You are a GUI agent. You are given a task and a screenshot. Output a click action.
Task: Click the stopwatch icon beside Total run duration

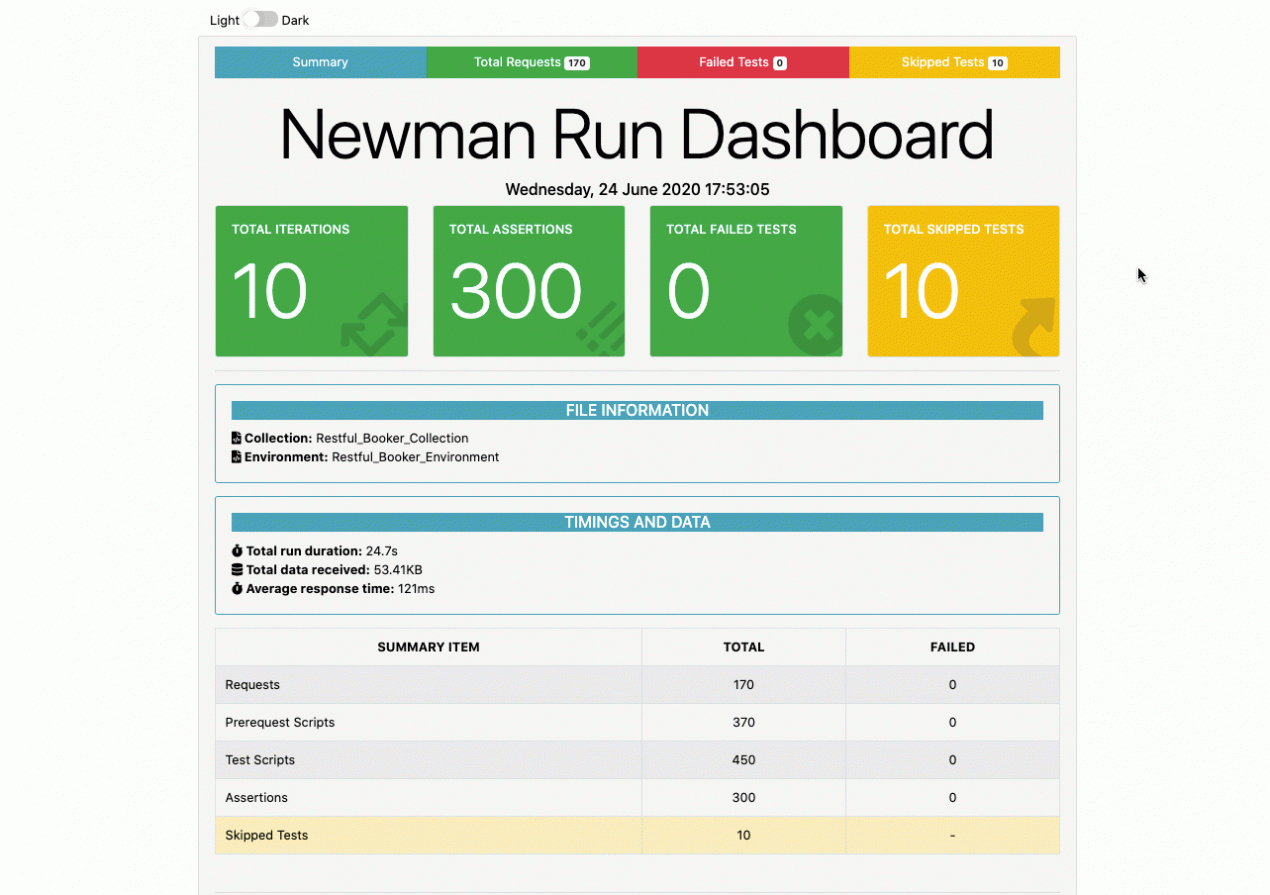pyautogui.click(x=237, y=551)
